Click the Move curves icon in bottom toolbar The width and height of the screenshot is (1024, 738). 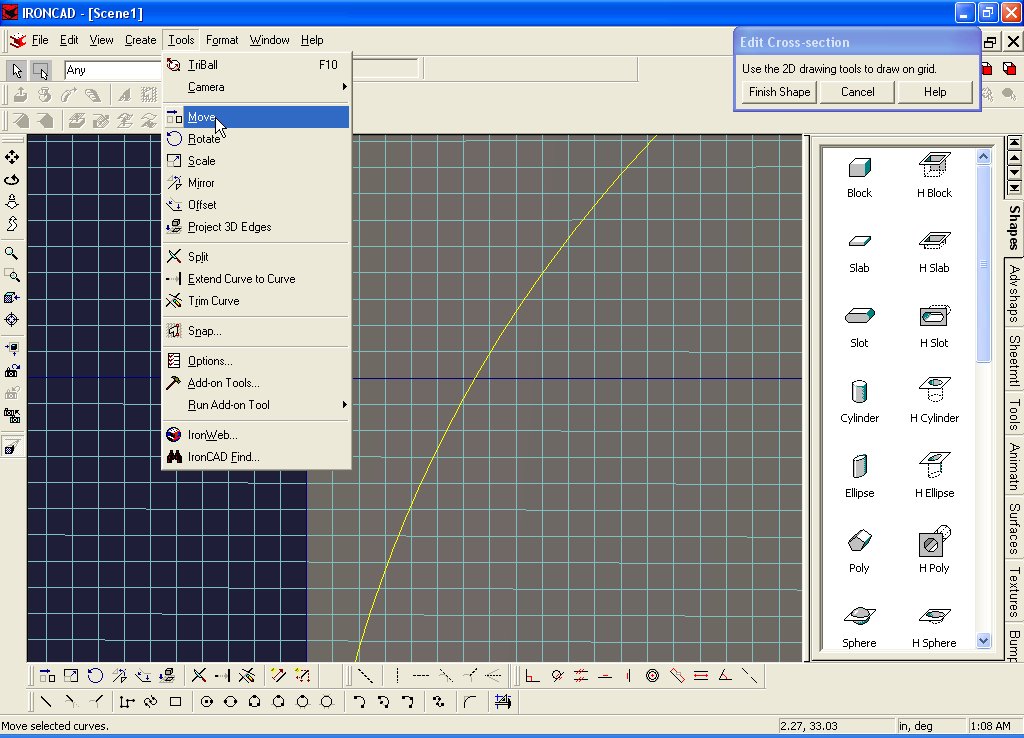point(47,676)
